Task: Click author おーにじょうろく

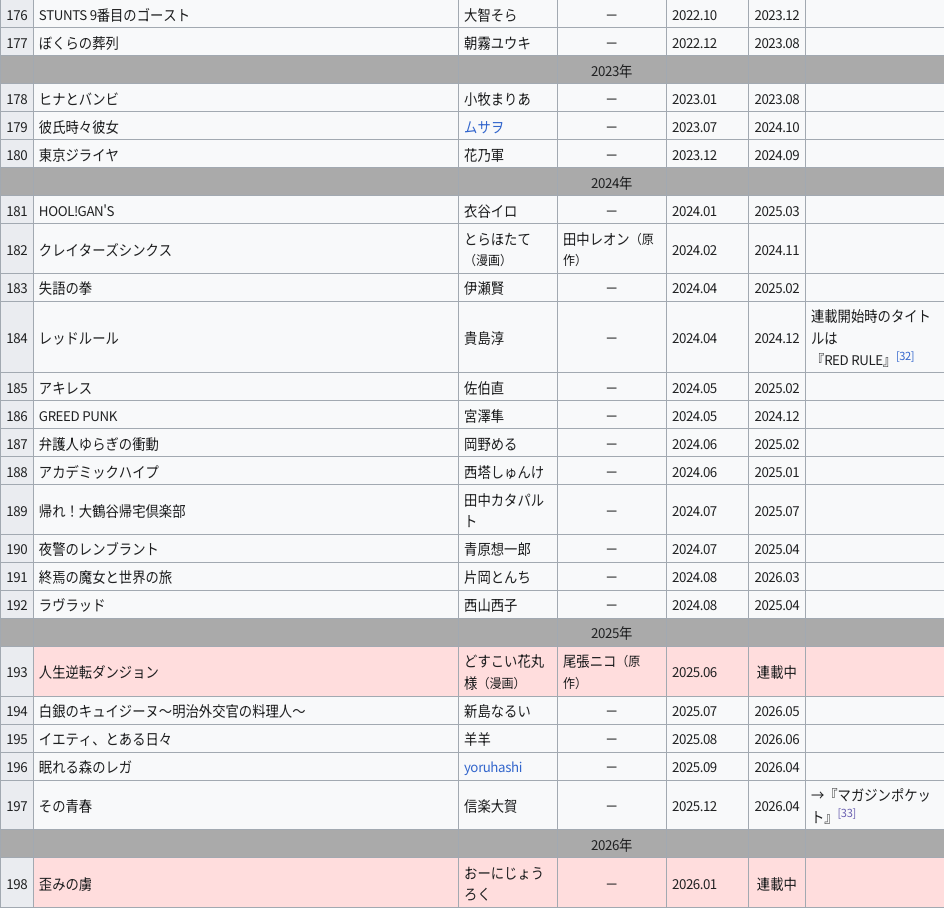Action: point(504,883)
